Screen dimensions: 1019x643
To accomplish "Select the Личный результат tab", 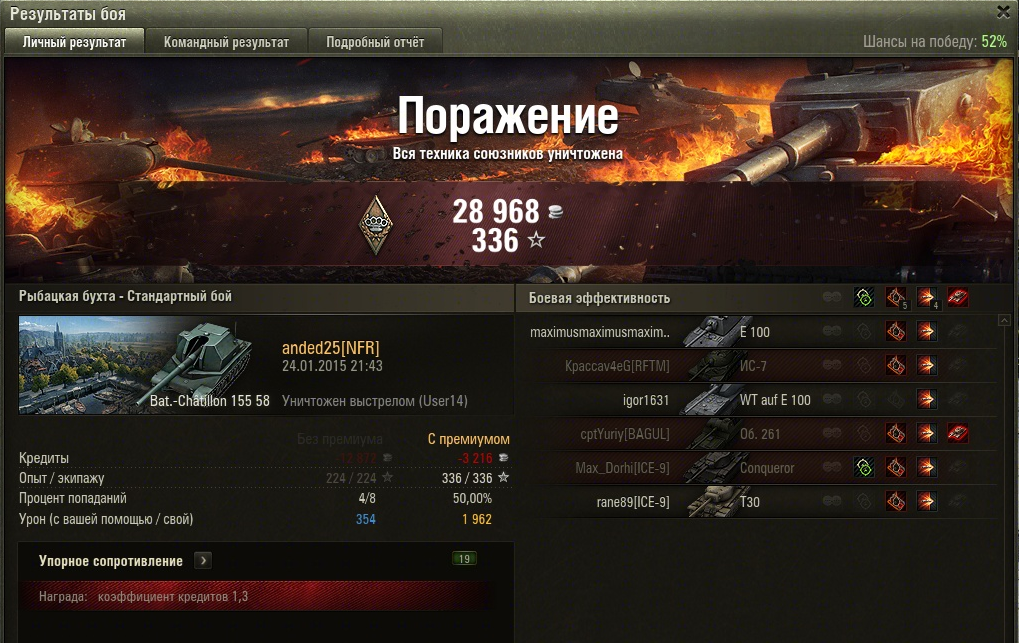I will [x=74, y=42].
